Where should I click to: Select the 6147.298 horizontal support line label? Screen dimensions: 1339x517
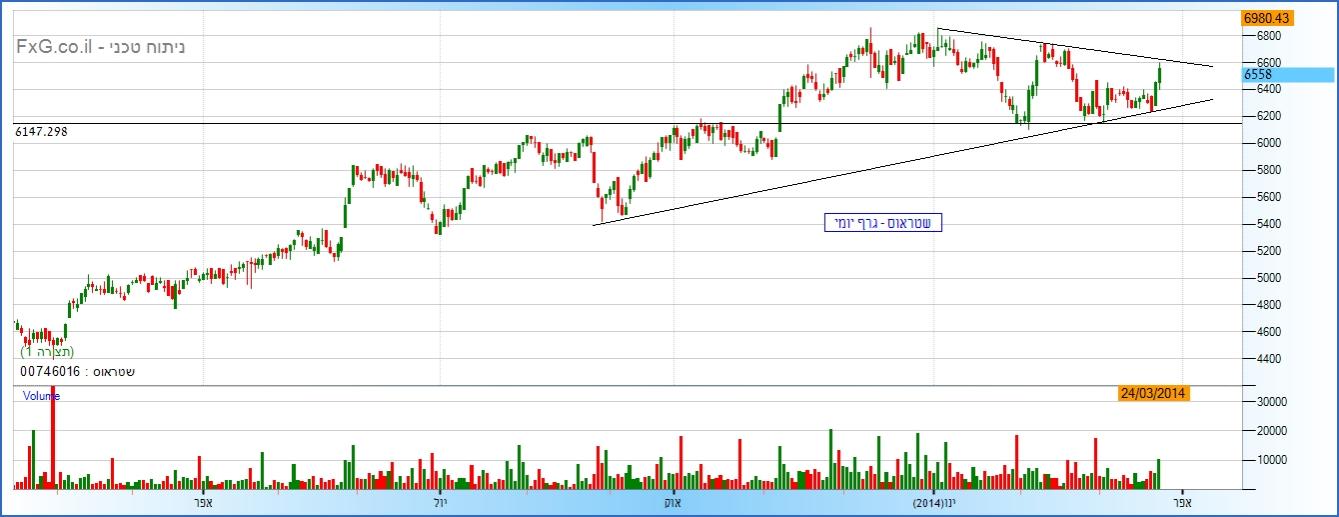41,131
